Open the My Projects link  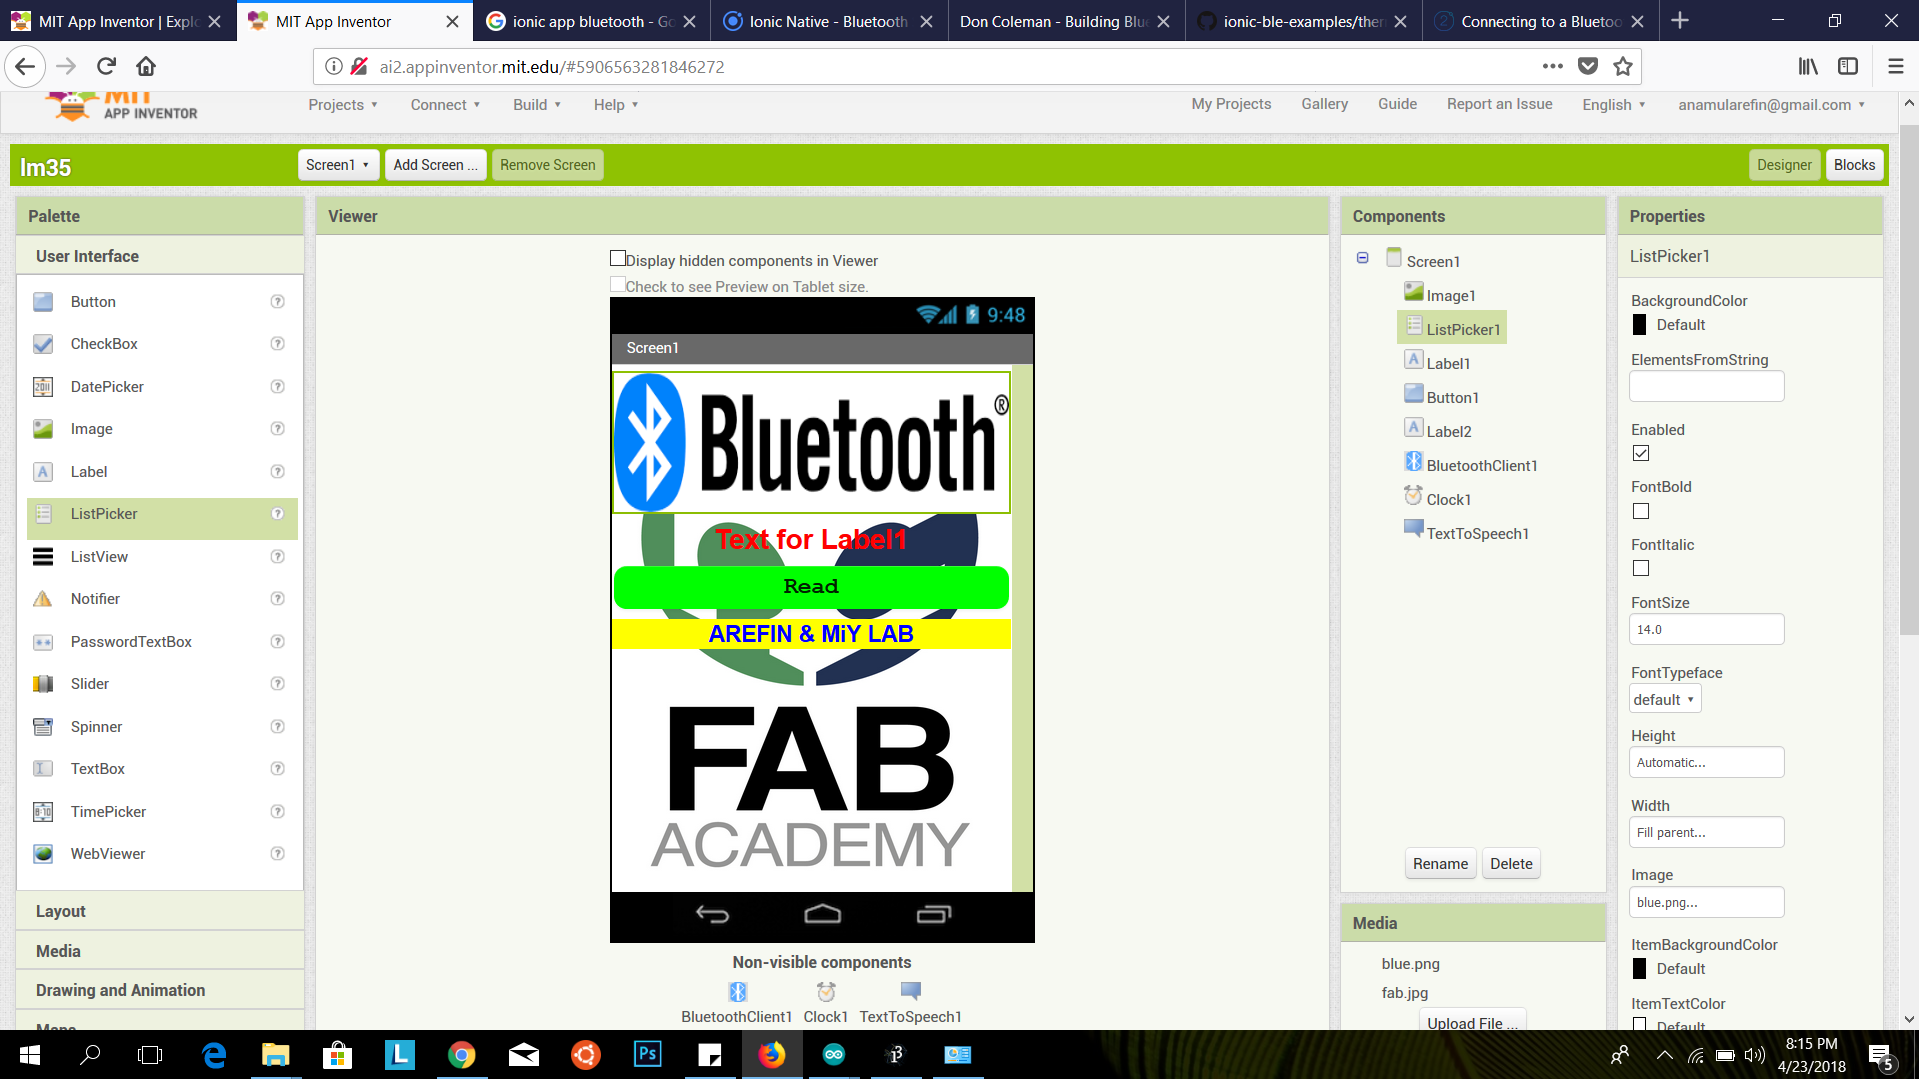(1231, 104)
